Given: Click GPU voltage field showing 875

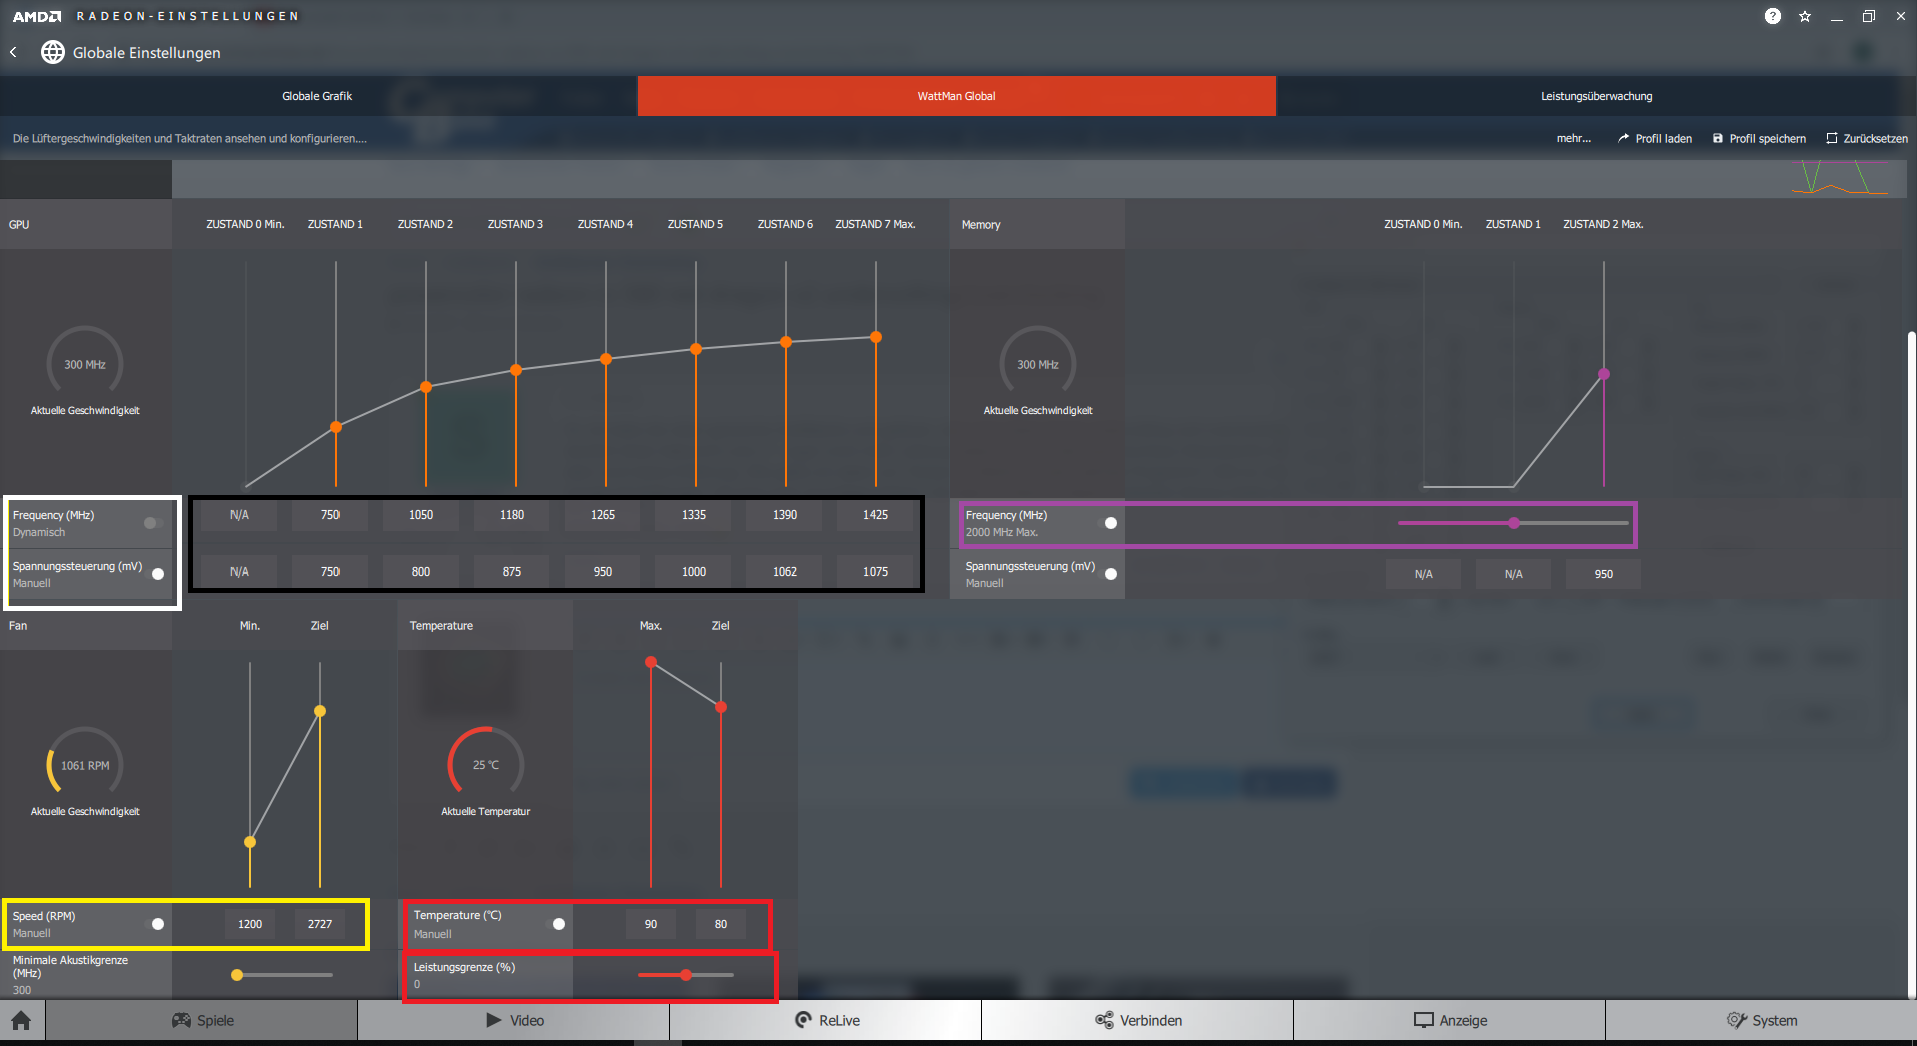Looking at the screenshot, I should pos(512,572).
